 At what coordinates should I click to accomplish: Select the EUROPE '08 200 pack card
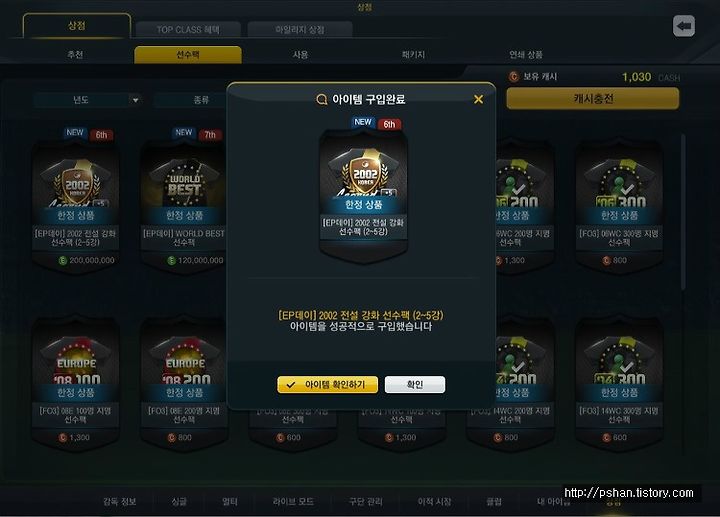(x=184, y=383)
